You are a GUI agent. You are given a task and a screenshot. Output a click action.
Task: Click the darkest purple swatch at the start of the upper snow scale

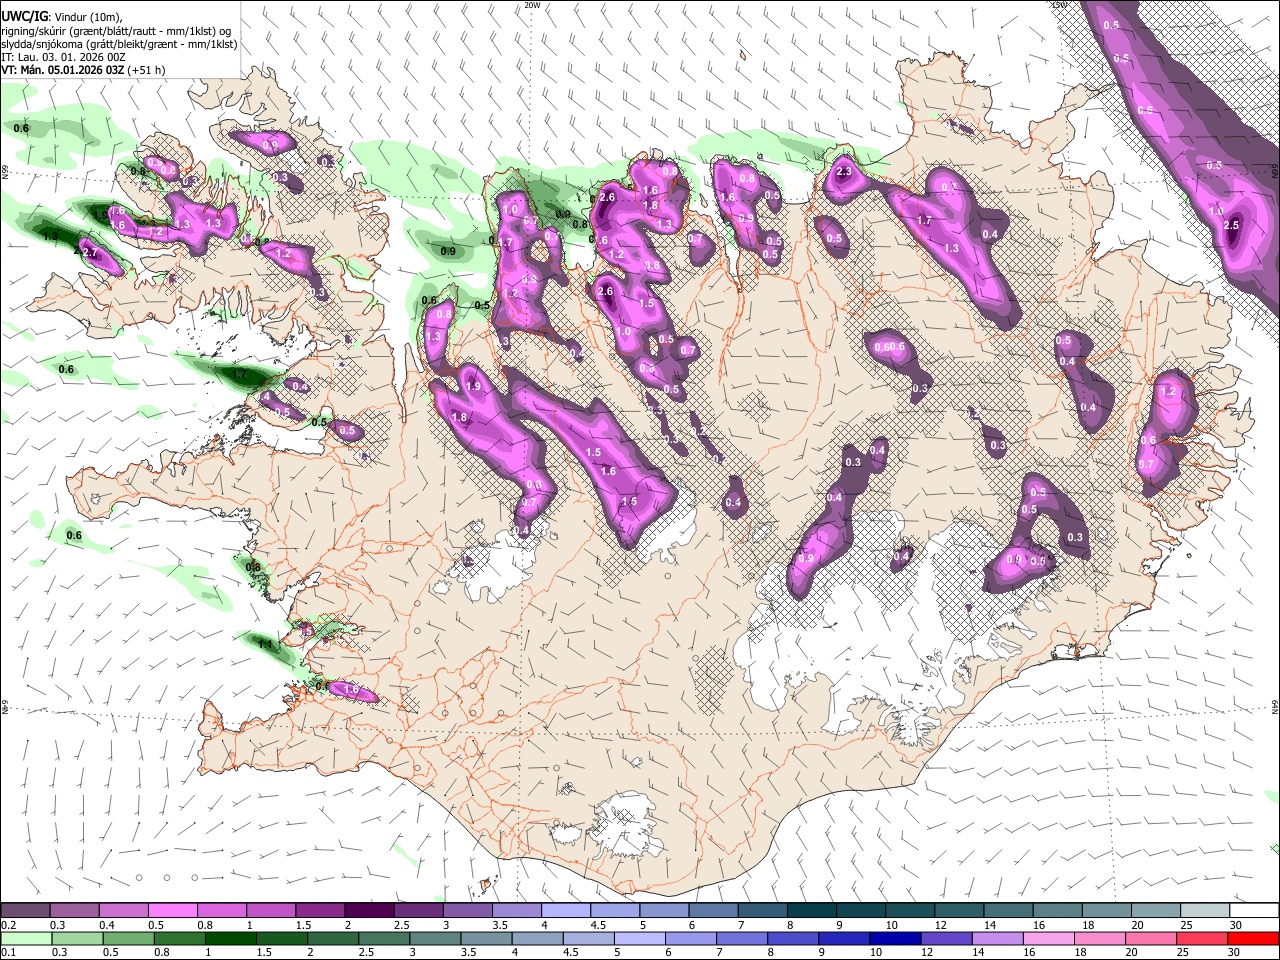click(25, 911)
